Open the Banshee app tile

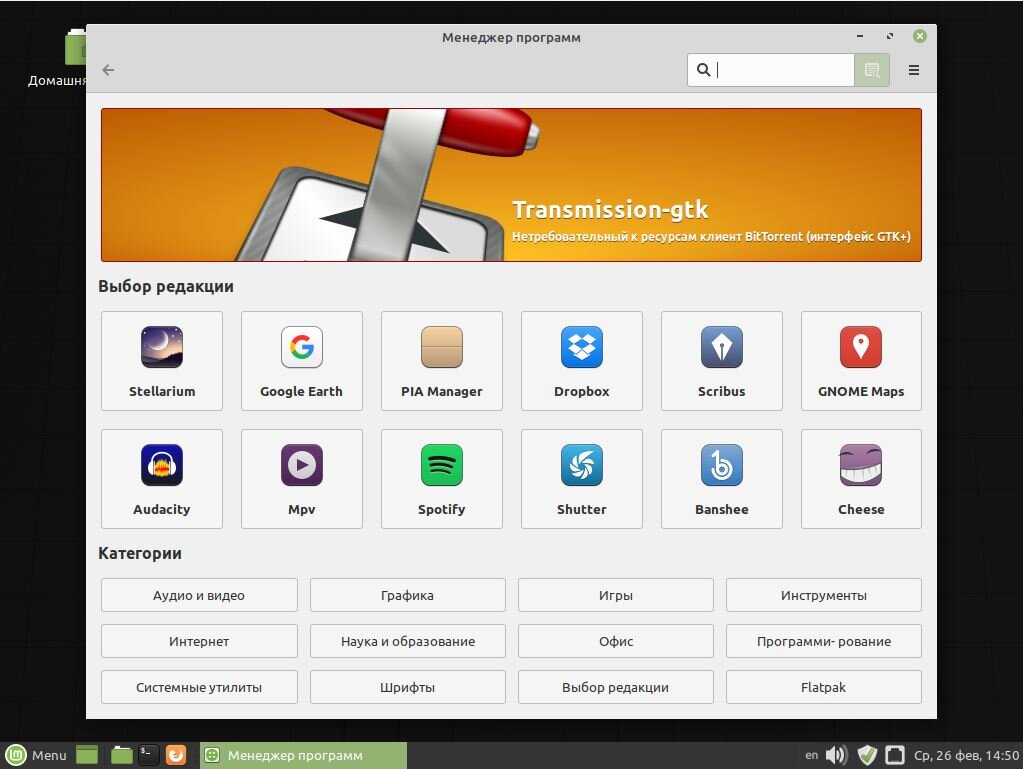point(722,479)
